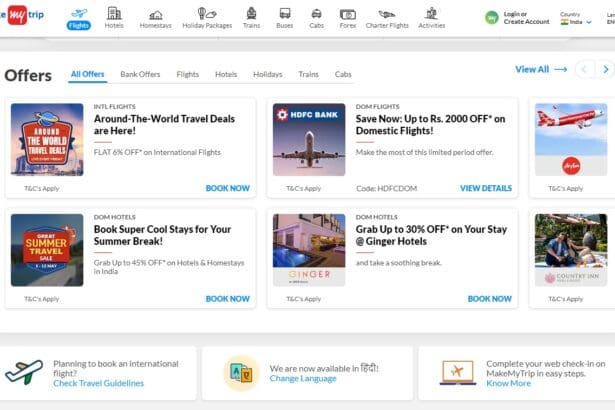Switch to the Hotels offers tab
This screenshot has width=615, height=410.
click(x=226, y=74)
